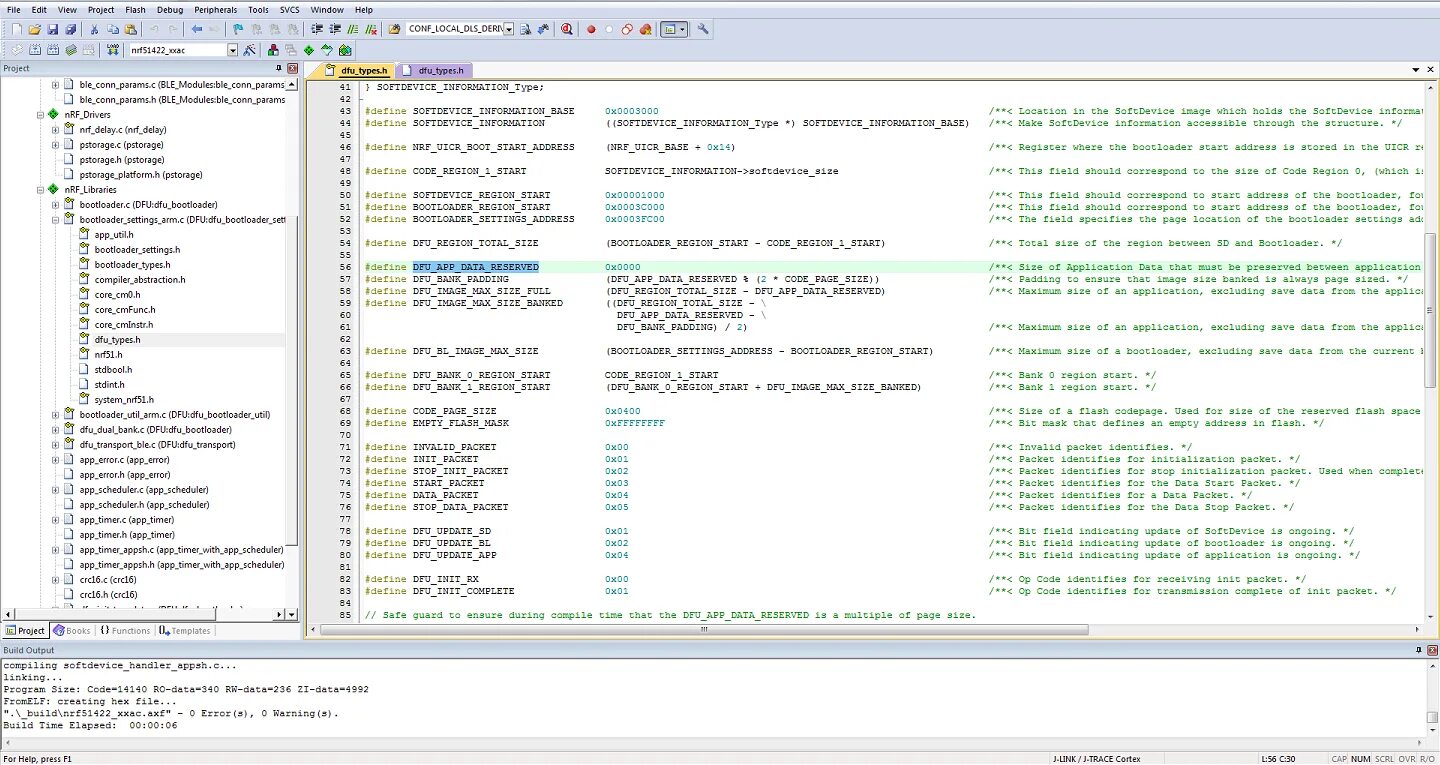Close the Build Output panel
Viewport: 1440px width, 765px height.
click(1431, 650)
